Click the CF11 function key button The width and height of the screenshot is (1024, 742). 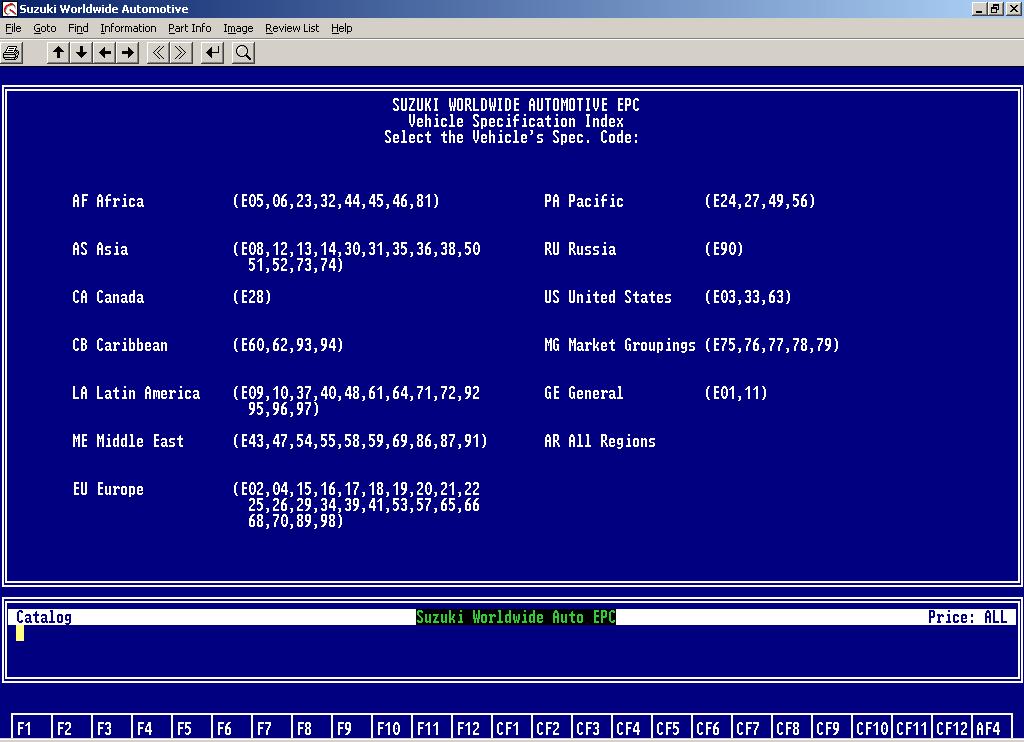tap(912, 728)
